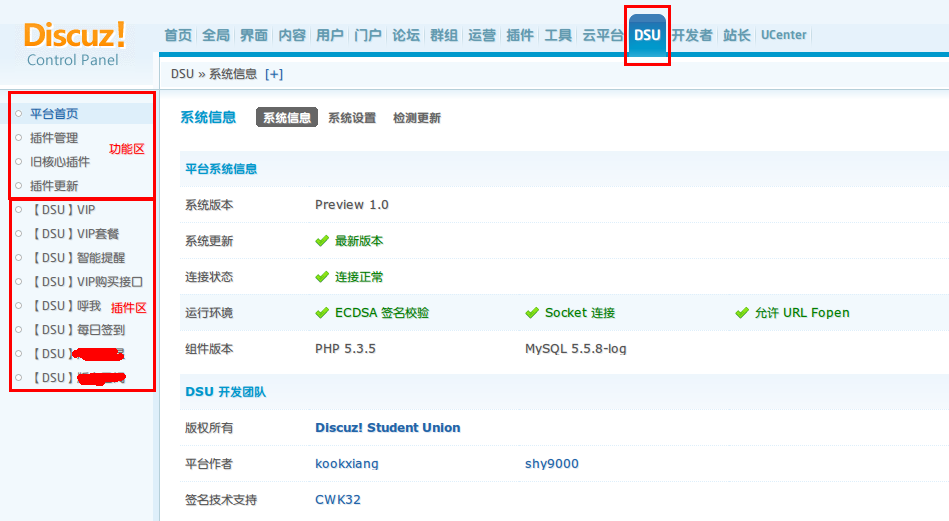Open the 首页 top menu
This screenshot has height=521, width=949.
coord(178,35)
